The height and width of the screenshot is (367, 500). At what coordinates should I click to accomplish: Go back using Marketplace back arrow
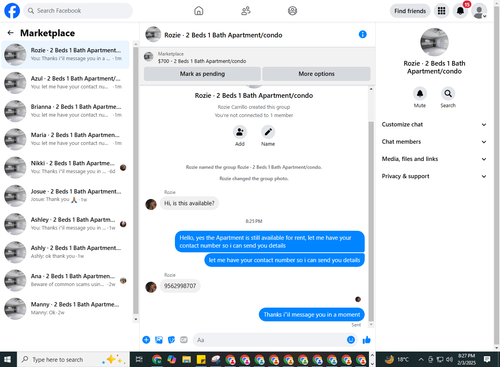coord(11,33)
